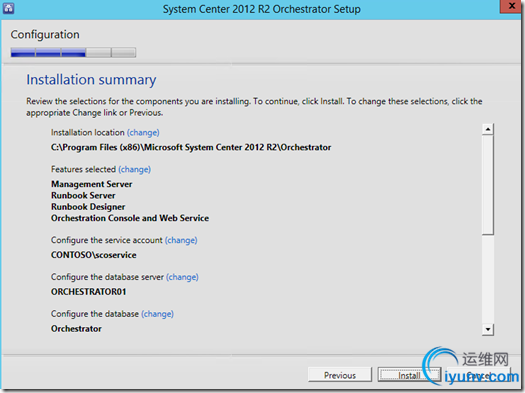Click change link for service account
Viewport: 525px width, 393px height.
click(x=181, y=240)
